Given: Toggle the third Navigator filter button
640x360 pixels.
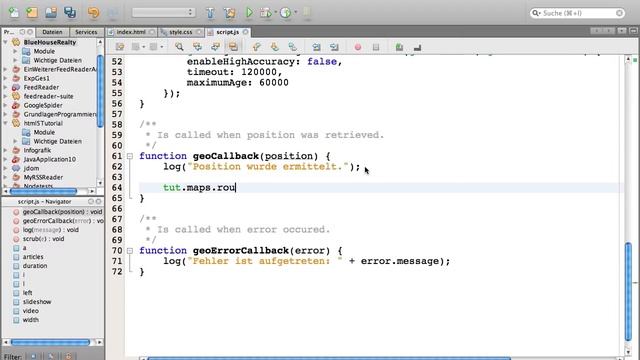Looking at the screenshot, I should pyautogui.click(x=69, y=356).
